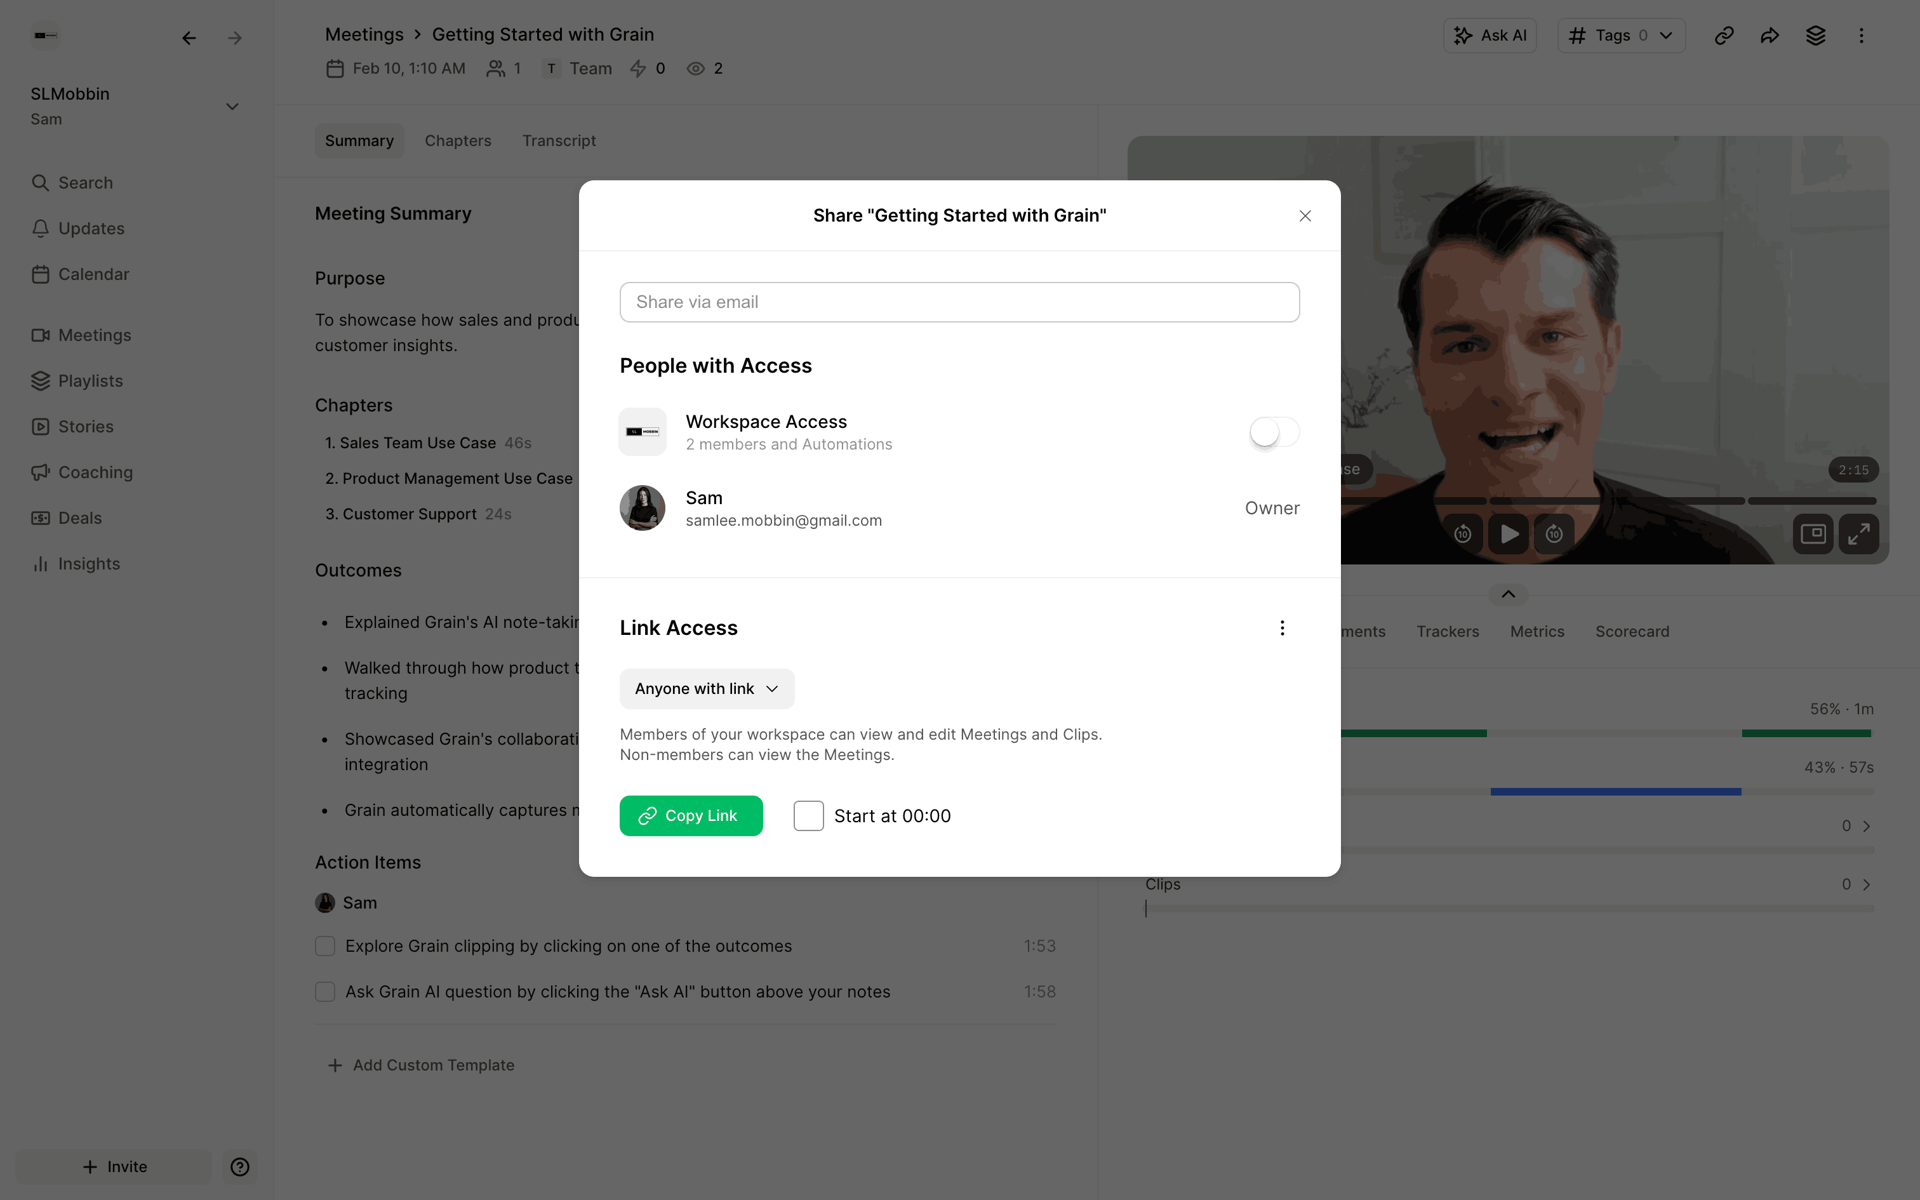Open the Trackers tab
The width and height of the screenshot is (1920, 1200).
[x=1447, y=632]
